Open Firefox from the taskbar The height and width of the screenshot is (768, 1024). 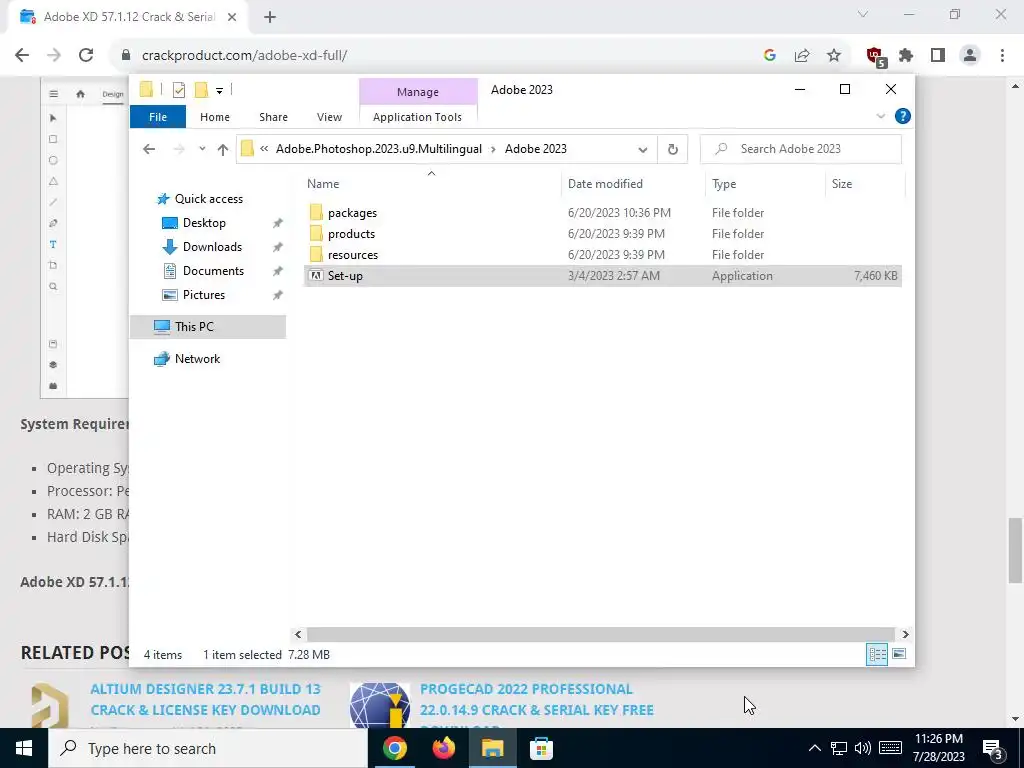(x=444, y=748)
